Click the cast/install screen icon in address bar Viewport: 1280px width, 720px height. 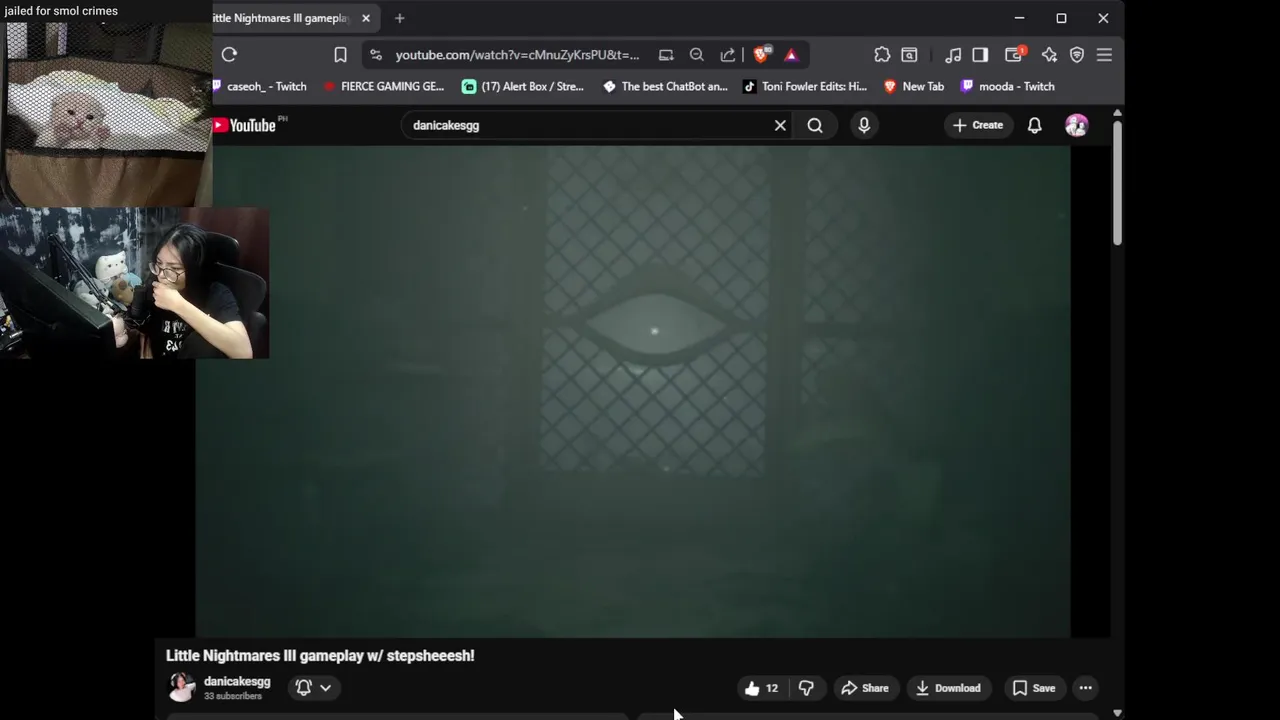point(666,55)
